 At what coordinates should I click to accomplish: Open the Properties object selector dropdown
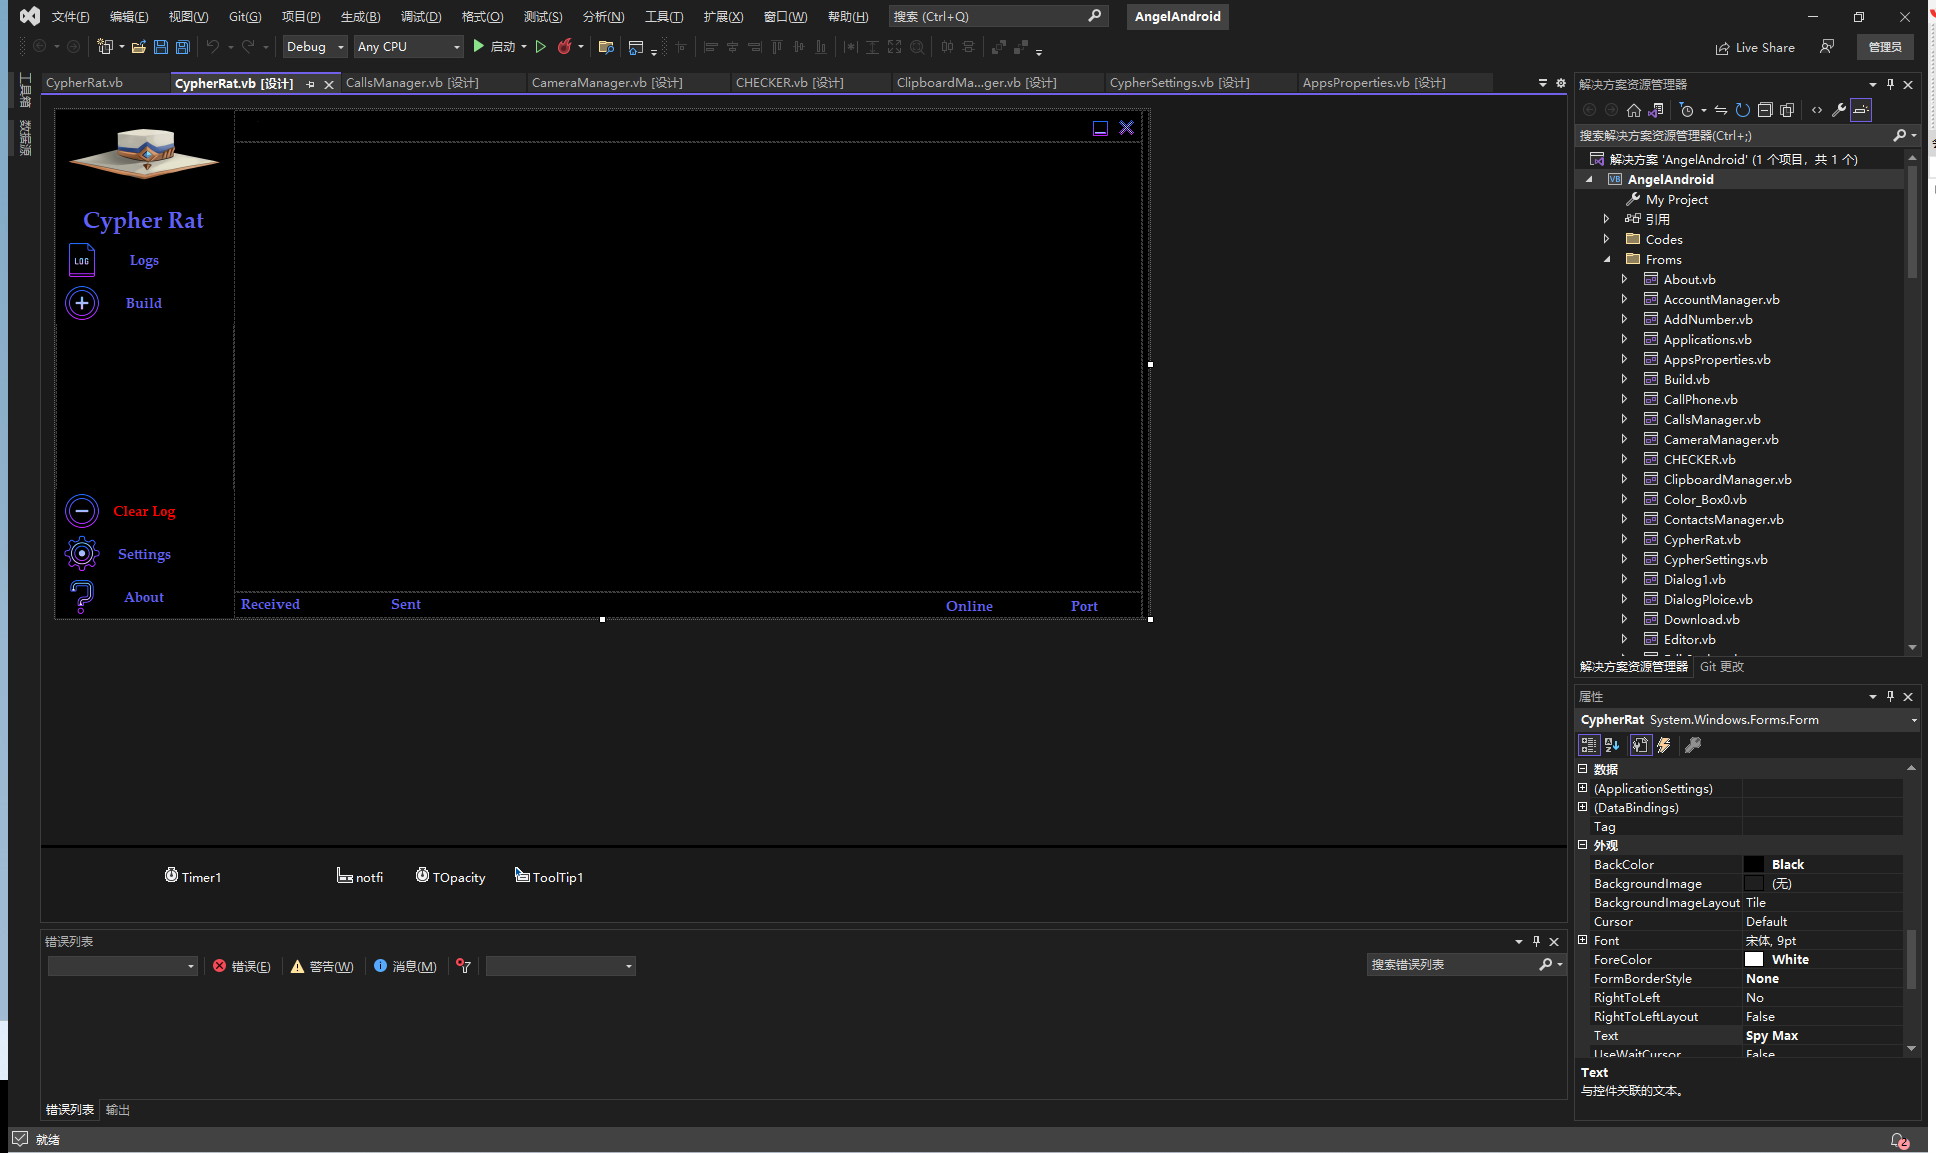(x=1914, y=720)
